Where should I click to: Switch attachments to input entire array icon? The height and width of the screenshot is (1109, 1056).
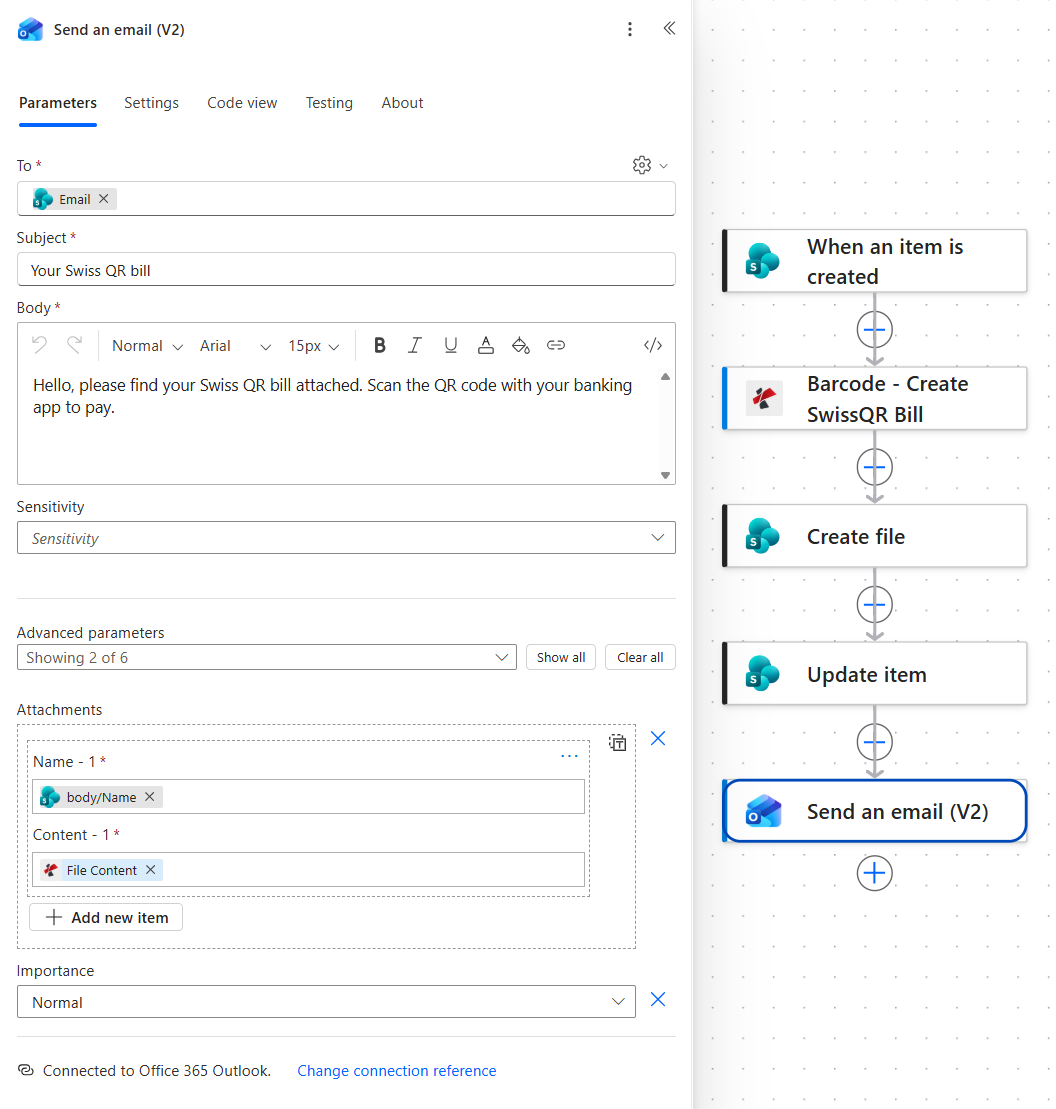click(x=617, y=742)
